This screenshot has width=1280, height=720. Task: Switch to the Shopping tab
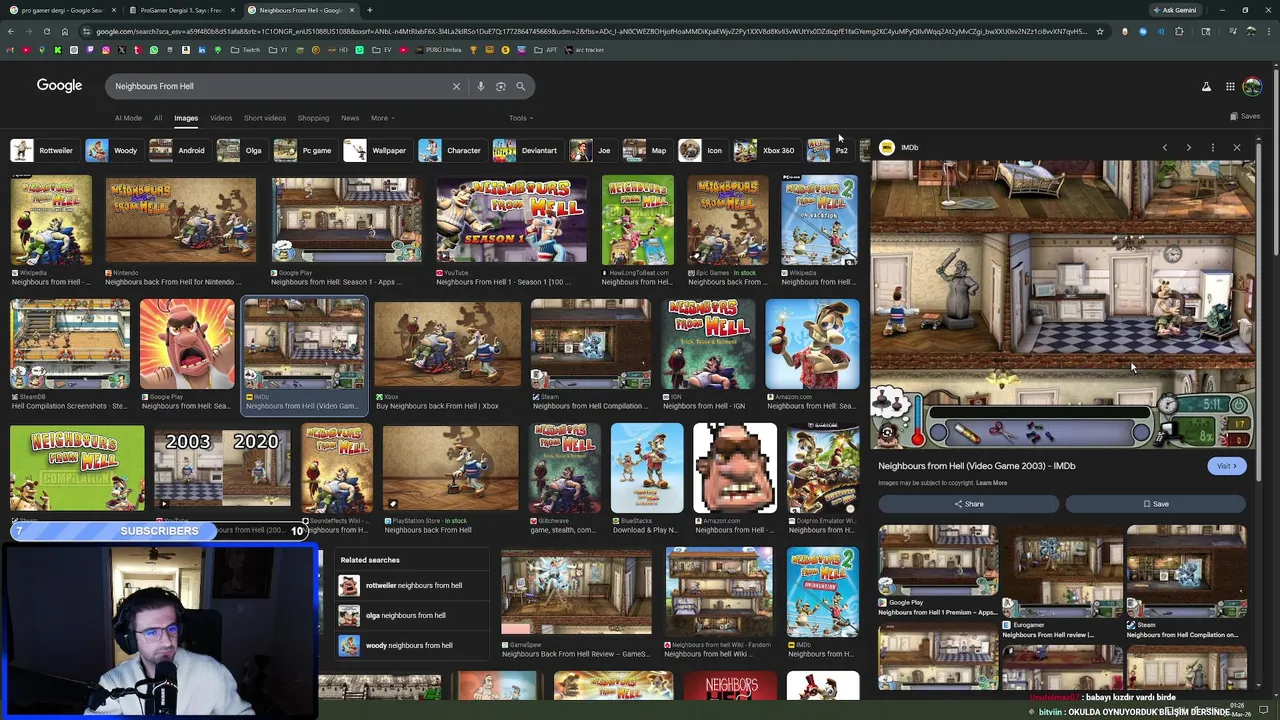pyautogui.click(x=313, y=118)
